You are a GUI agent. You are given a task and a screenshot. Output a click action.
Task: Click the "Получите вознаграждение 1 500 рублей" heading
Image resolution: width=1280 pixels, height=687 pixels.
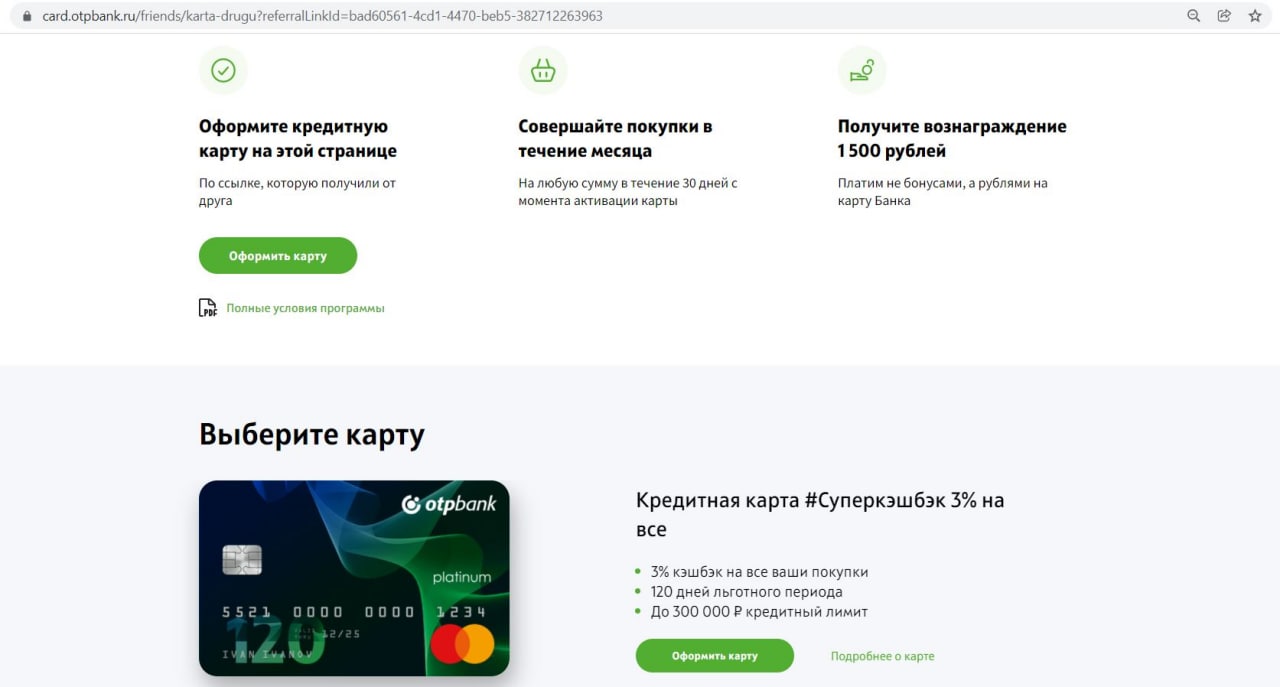952,139
